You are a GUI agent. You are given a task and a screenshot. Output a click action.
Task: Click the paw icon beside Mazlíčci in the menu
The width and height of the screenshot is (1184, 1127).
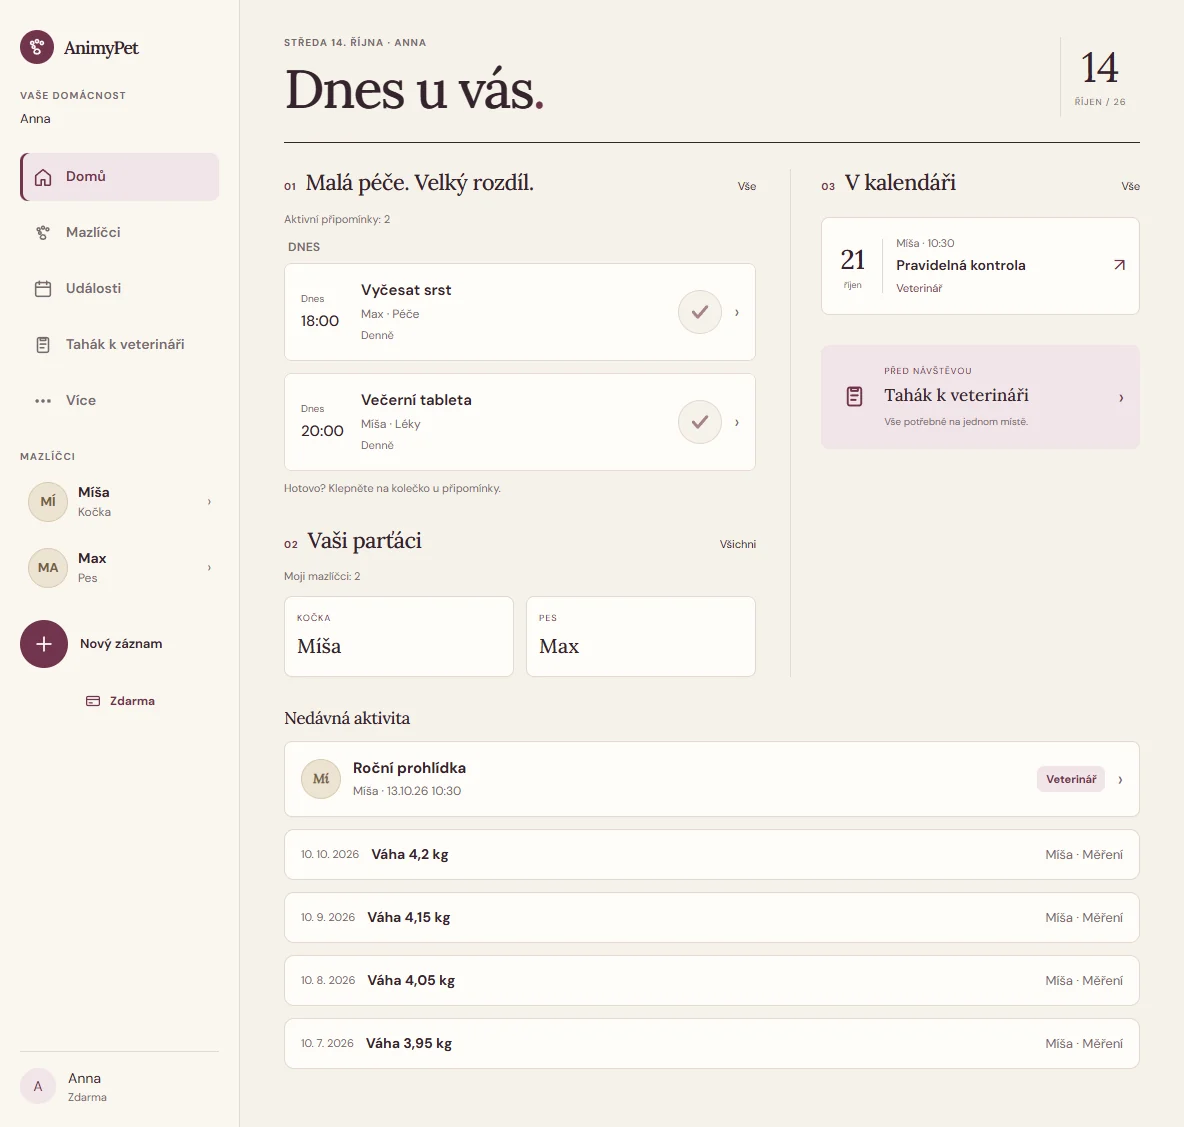point(43,233)
